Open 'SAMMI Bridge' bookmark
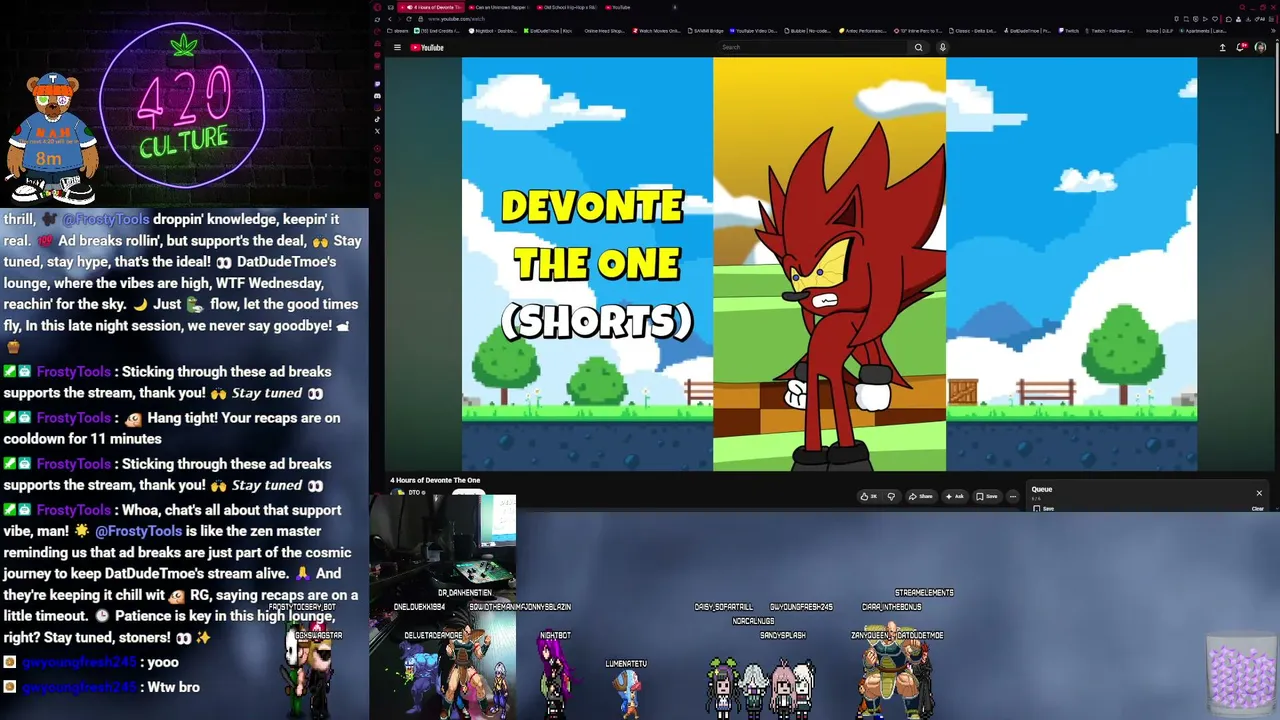This screenshot has width=1280, height=720. coord(707,31)
